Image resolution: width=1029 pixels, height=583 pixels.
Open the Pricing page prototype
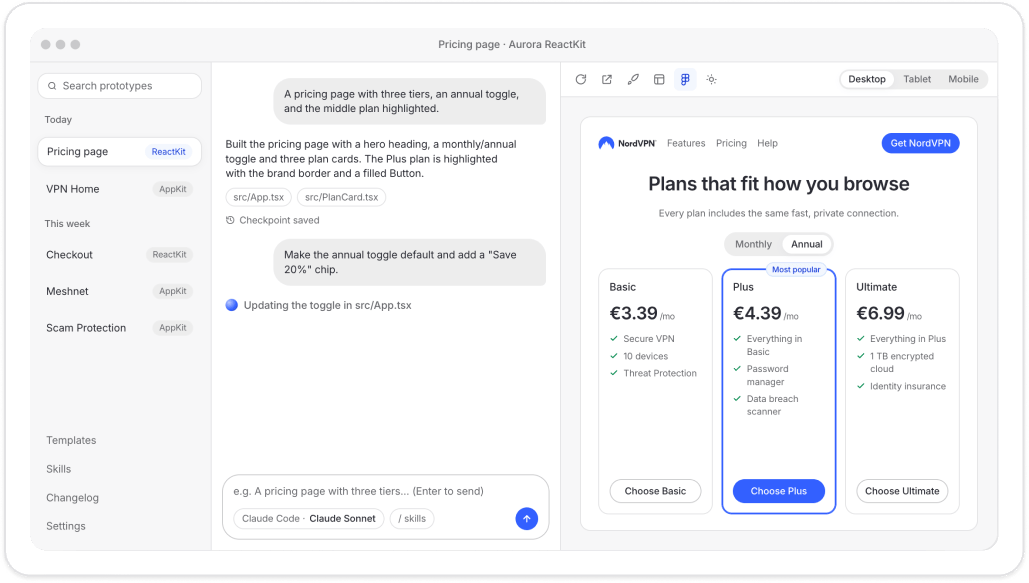click(119, 152)
